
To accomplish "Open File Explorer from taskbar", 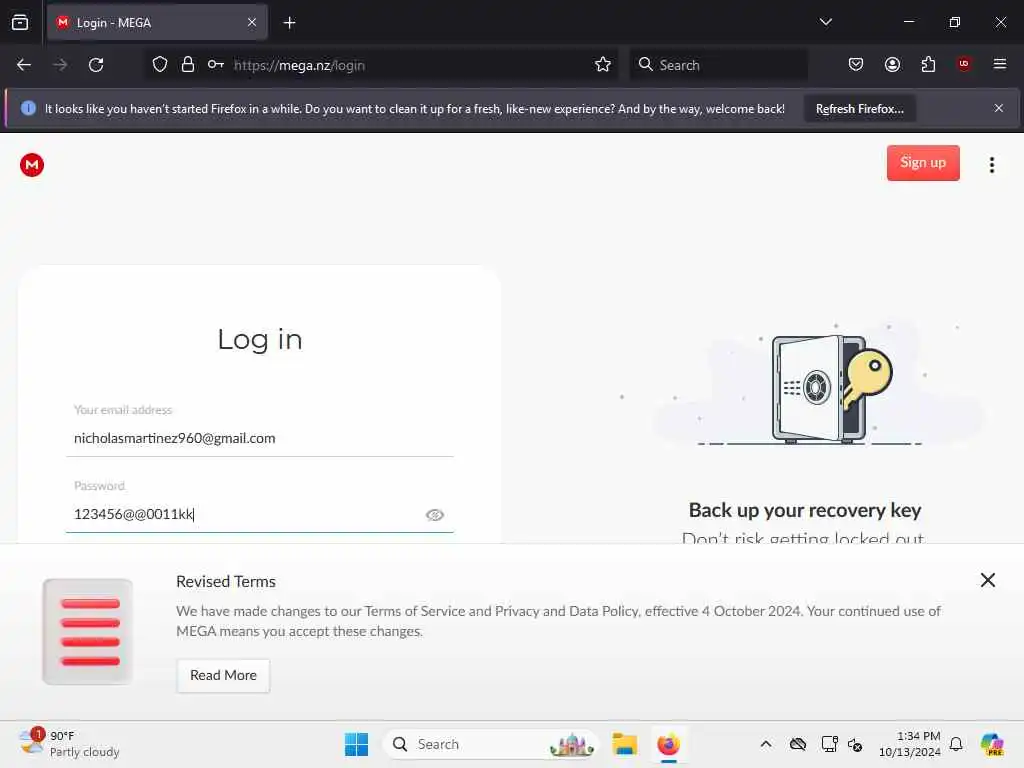I will 624,744.
